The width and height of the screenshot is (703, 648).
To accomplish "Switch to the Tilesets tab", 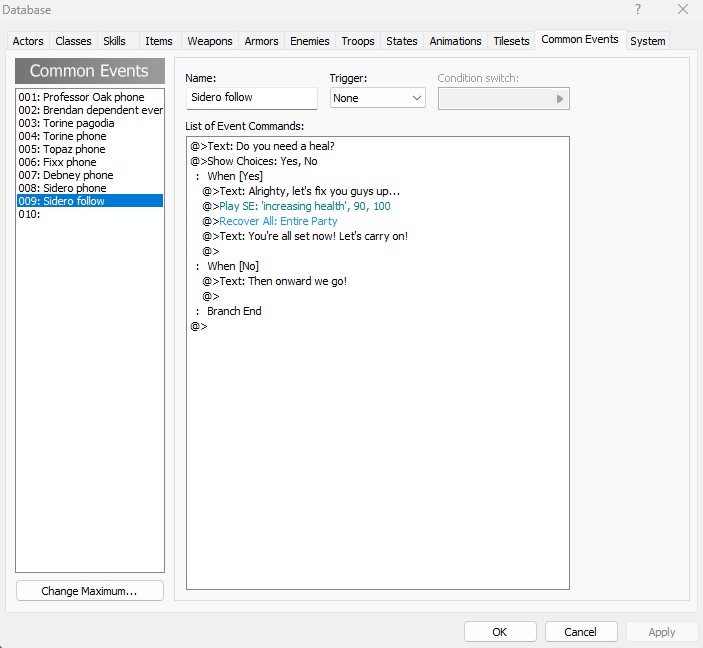I will (511, 41).
